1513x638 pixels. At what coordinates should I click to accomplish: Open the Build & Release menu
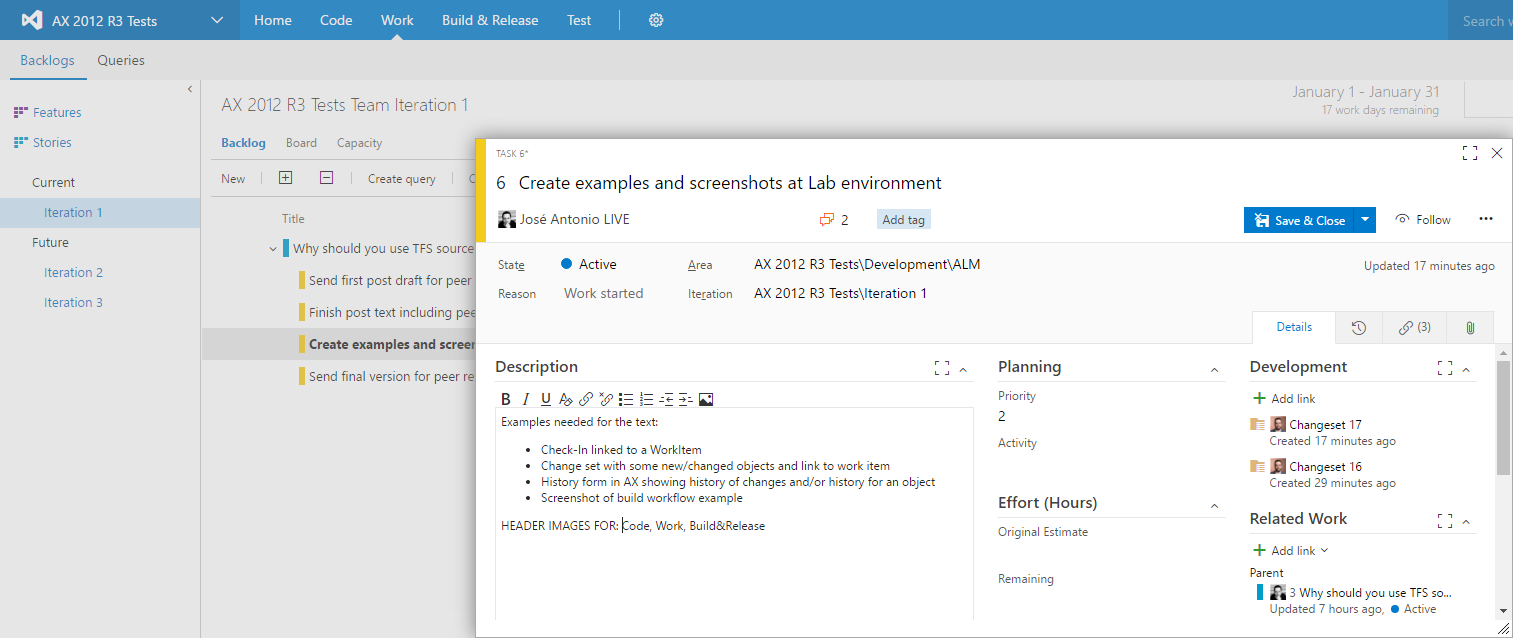pyautogui.click(x=490, y=20)
